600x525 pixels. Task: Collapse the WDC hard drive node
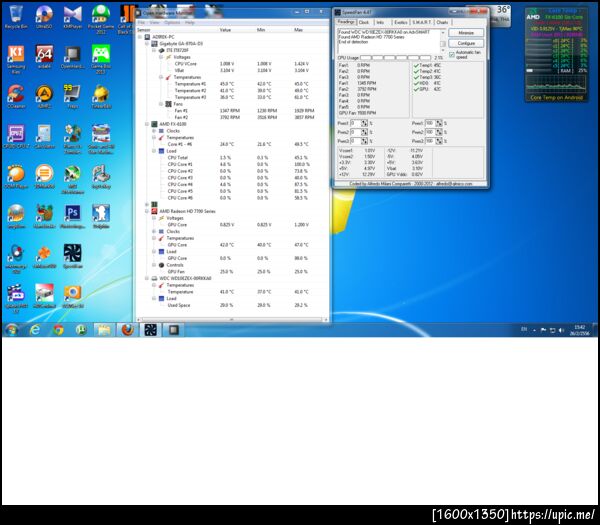(147, 278)
